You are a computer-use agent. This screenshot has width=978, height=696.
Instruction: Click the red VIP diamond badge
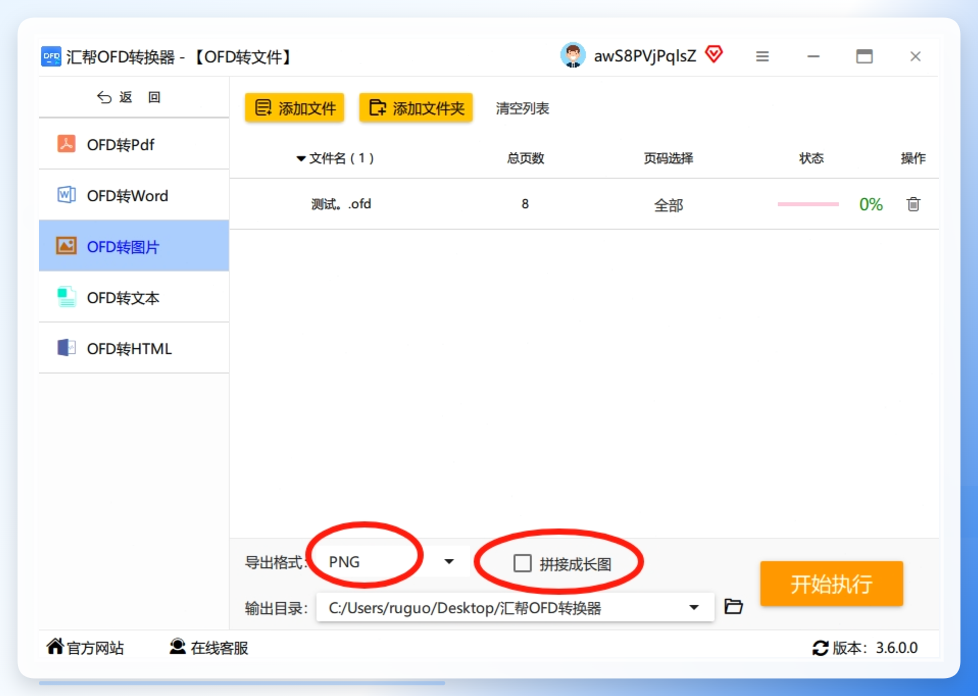(x=714, y=54)
